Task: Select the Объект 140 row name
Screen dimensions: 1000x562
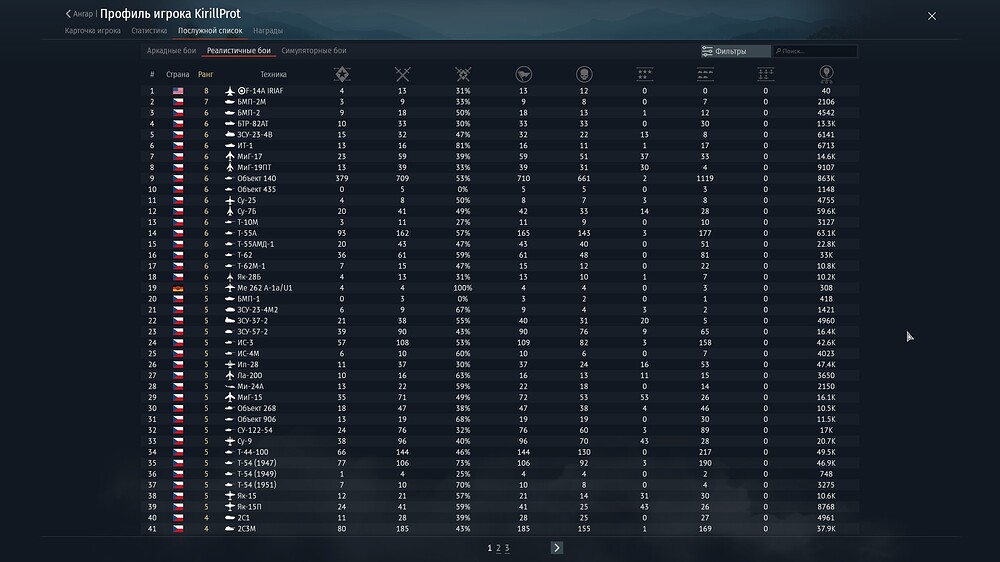Action: pos(256,179)
